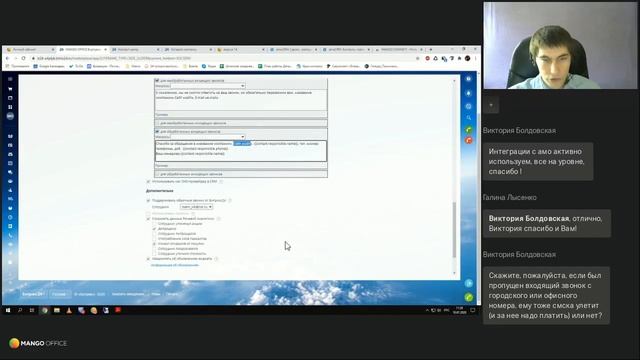Open the Сотрудник employee dropdown
Viewport: 640px width, 360px height.
196,207
